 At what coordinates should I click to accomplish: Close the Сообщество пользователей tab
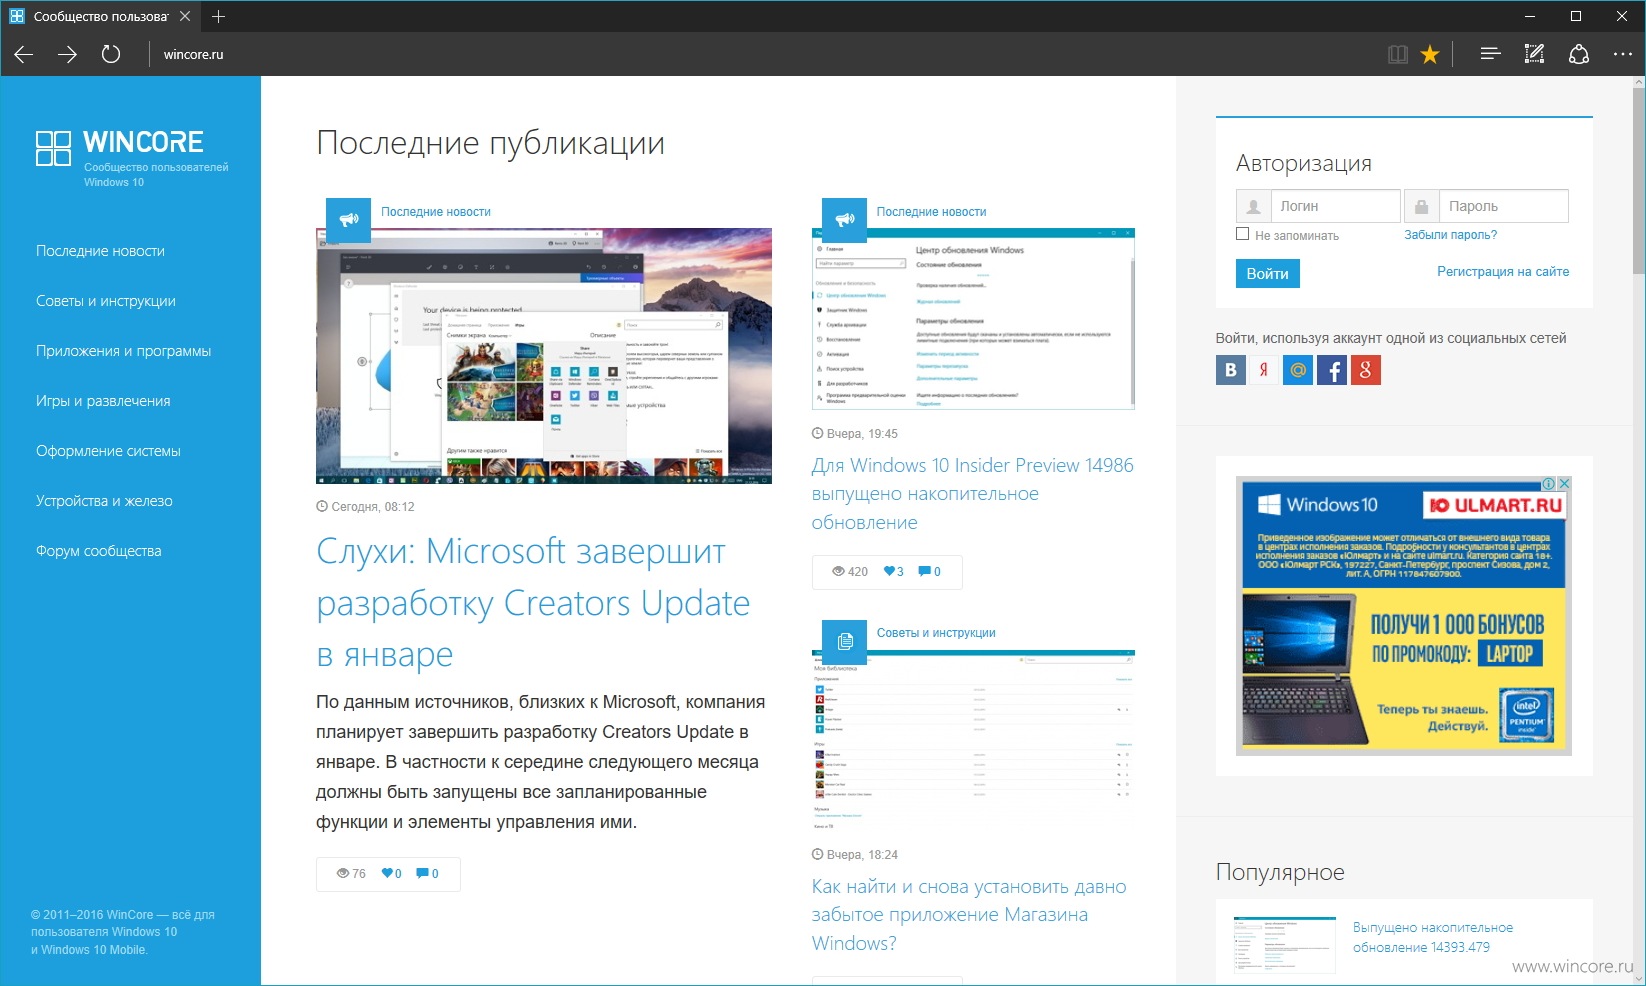click(185, 16)
